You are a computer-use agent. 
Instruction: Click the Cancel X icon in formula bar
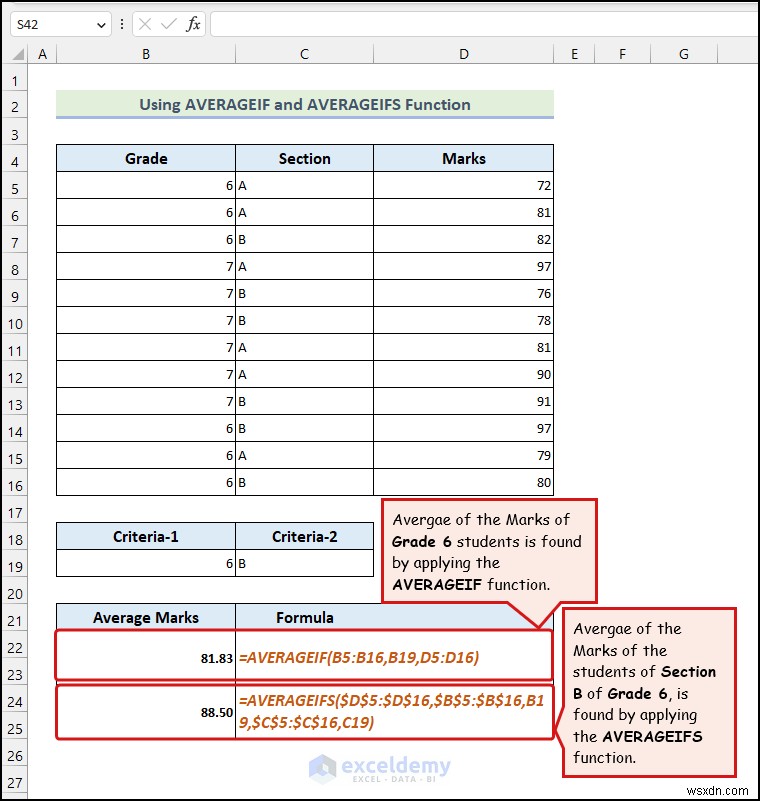point(145,24)
